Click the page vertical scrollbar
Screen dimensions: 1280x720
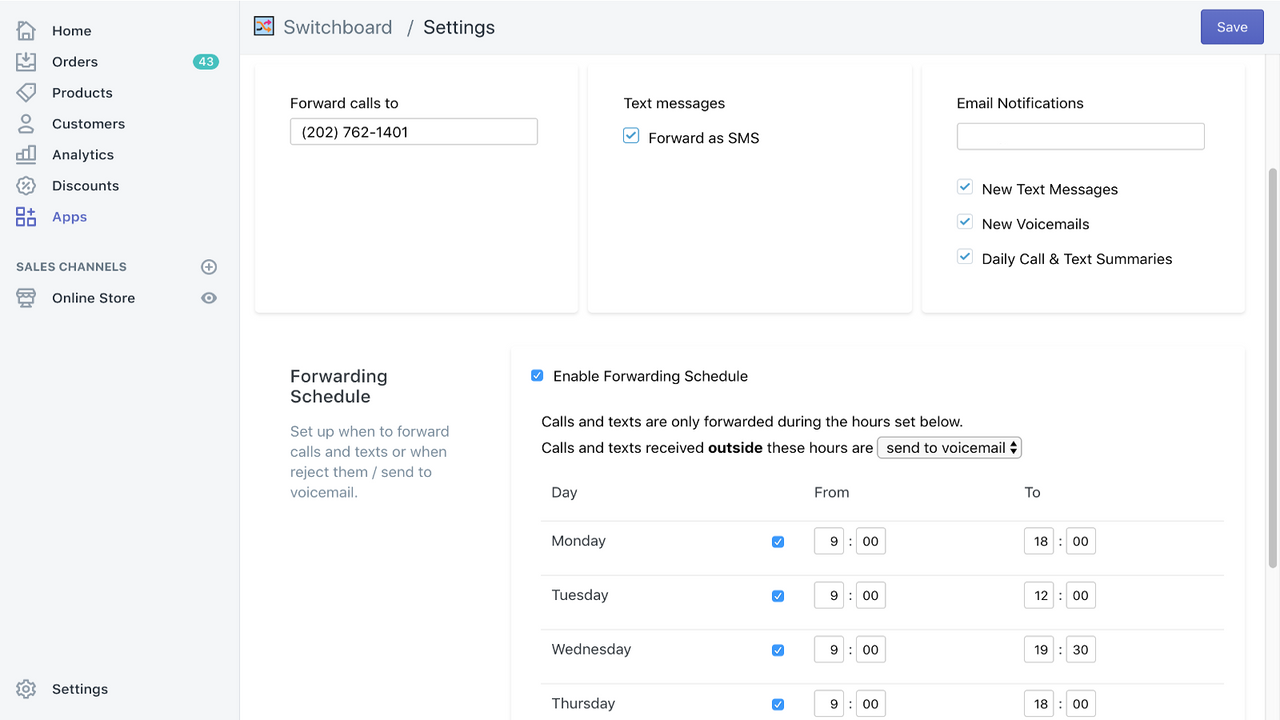coord(1273,368)
